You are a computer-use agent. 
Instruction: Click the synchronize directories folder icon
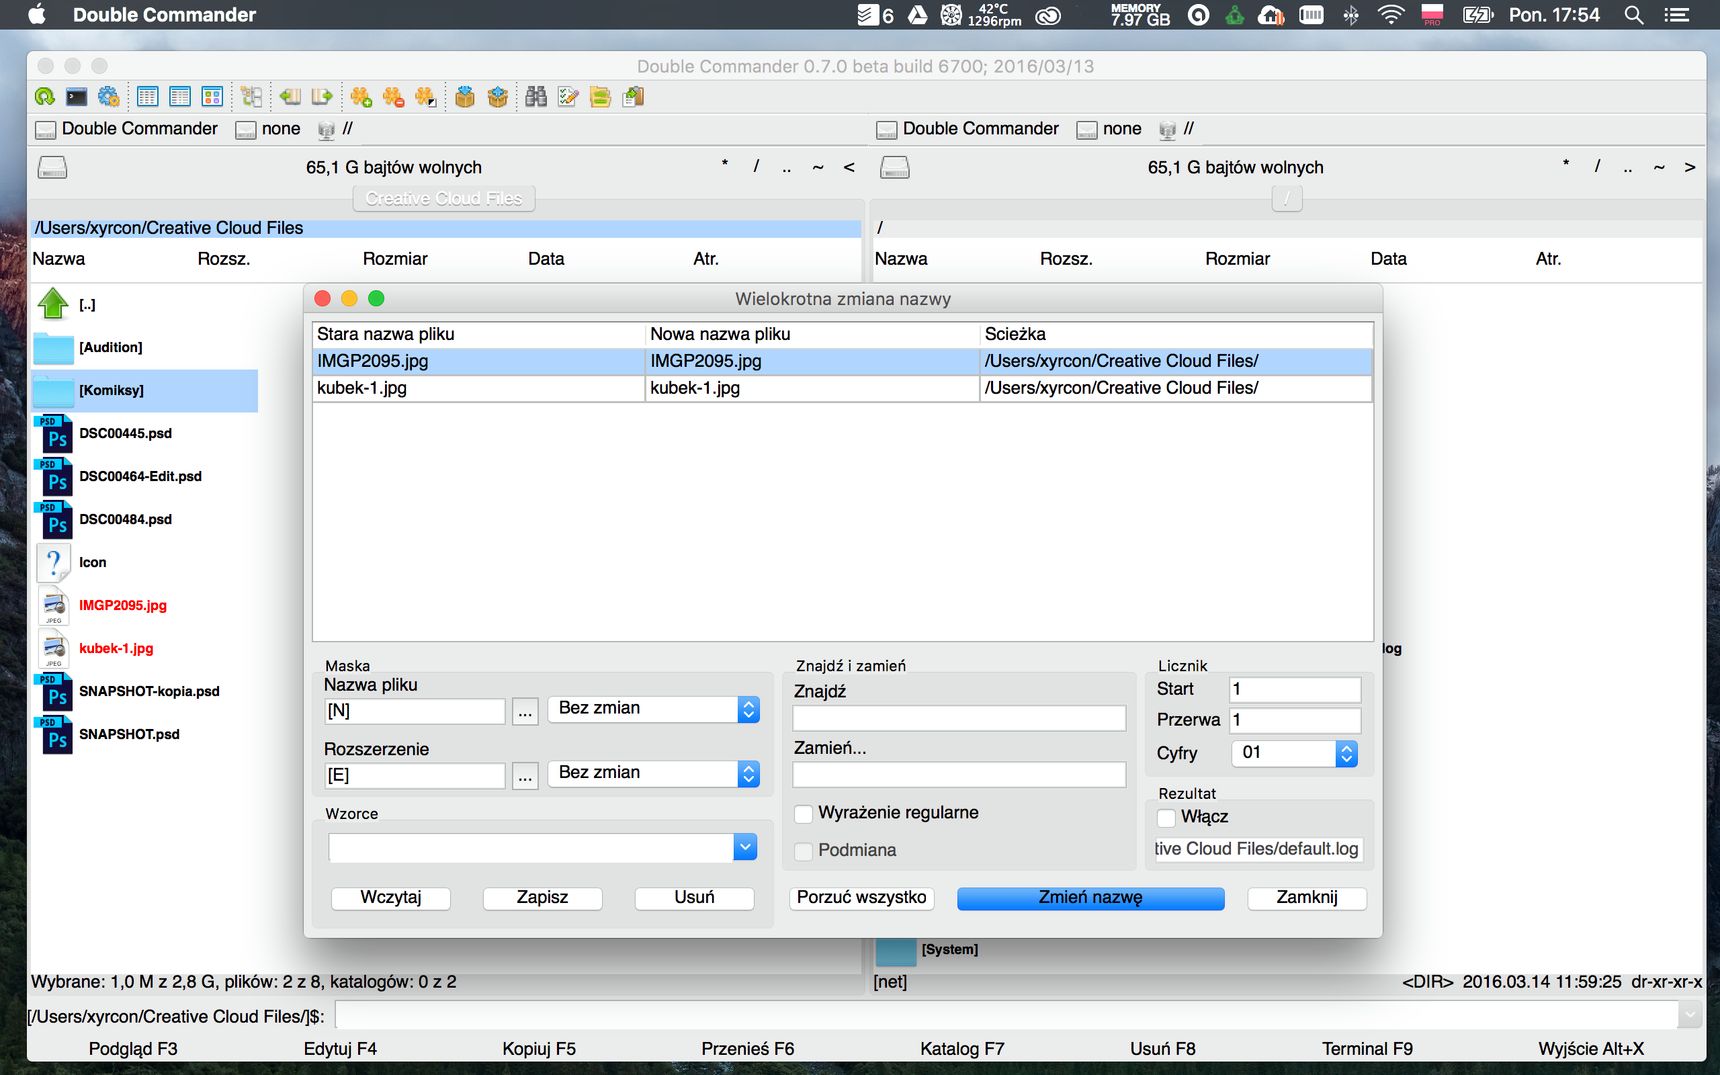600,97
